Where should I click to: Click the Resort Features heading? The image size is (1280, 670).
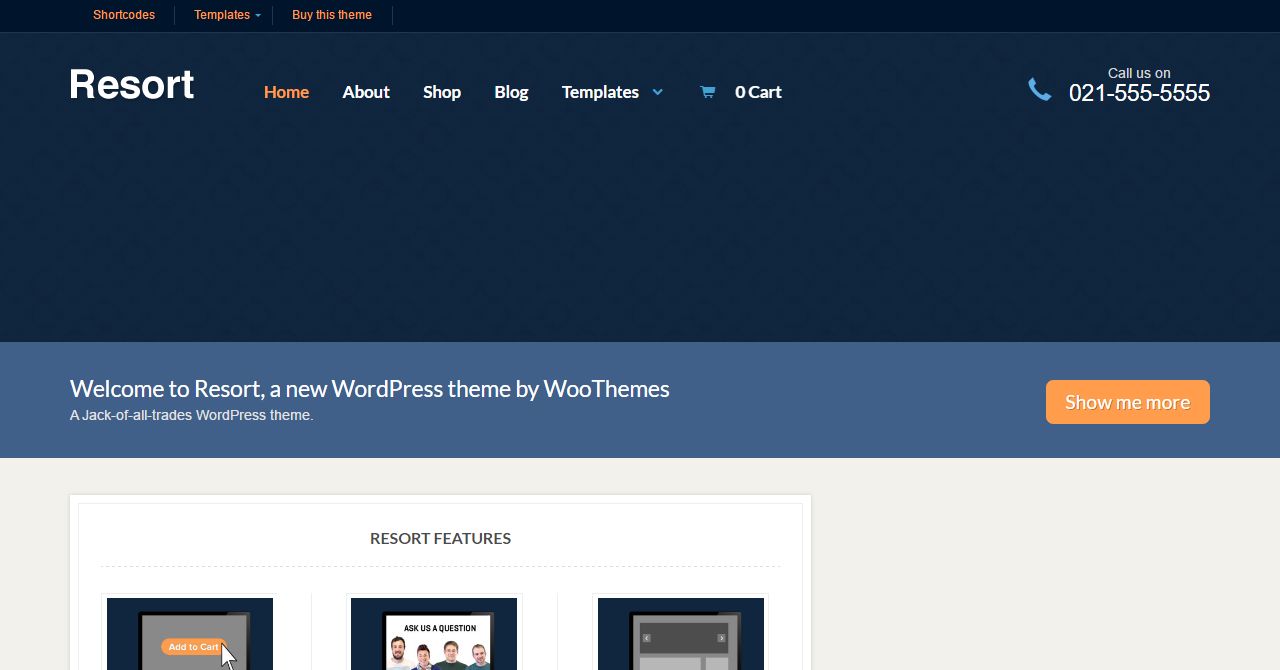(x=440, y=538)
